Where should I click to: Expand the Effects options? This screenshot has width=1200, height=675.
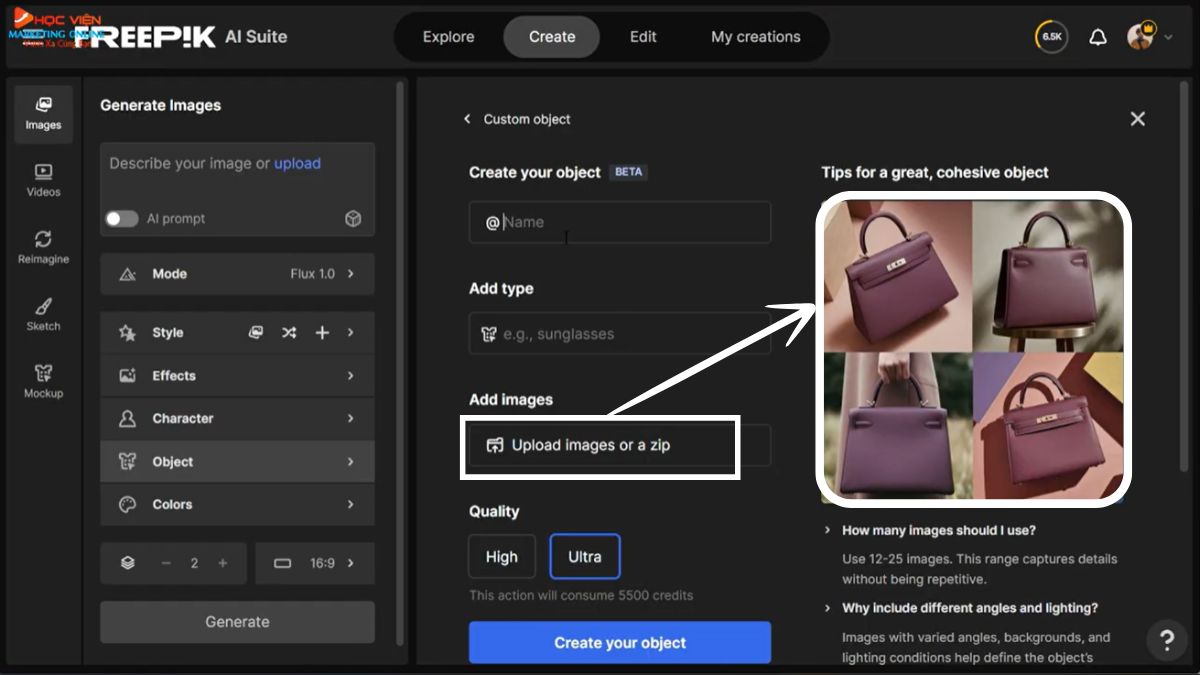pyautogui.click(x=237, y=376)
